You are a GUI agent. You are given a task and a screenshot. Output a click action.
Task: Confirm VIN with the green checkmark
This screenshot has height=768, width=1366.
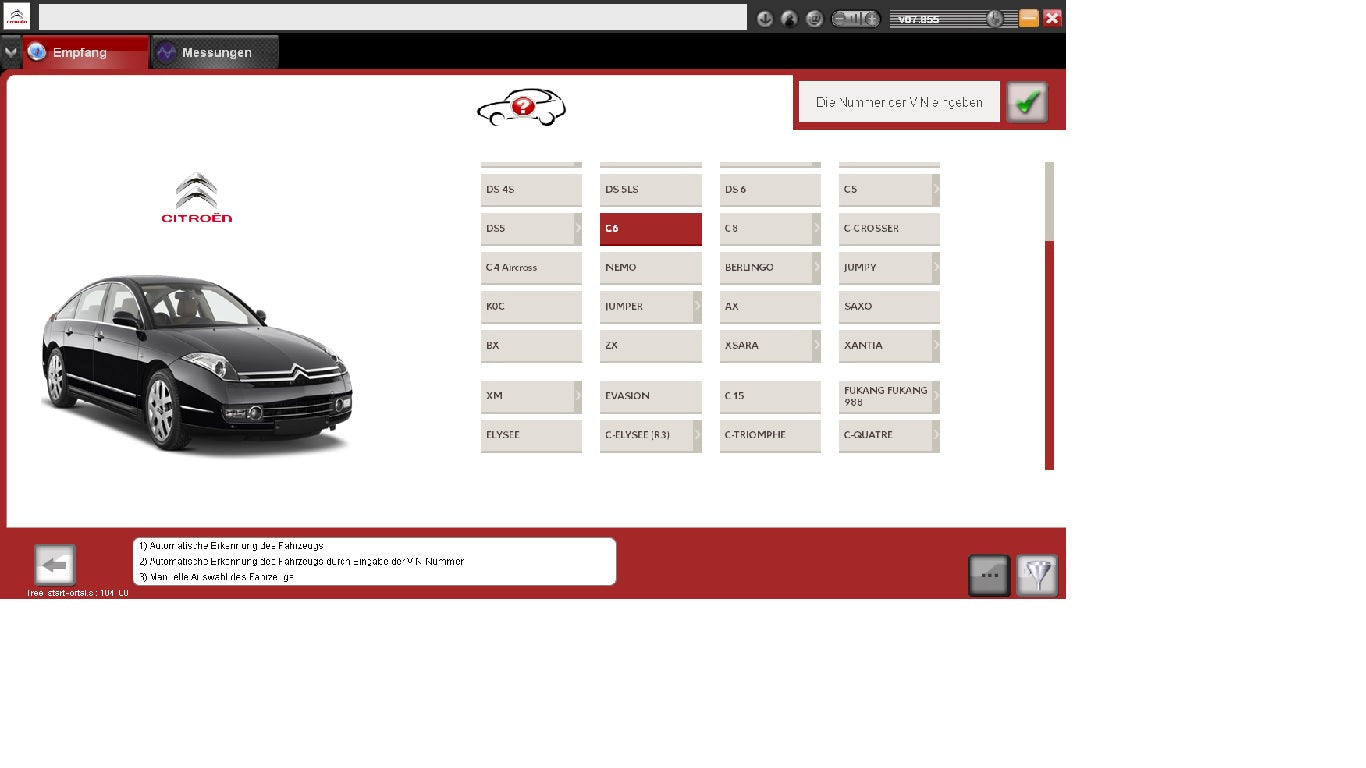pos(1026,102)
